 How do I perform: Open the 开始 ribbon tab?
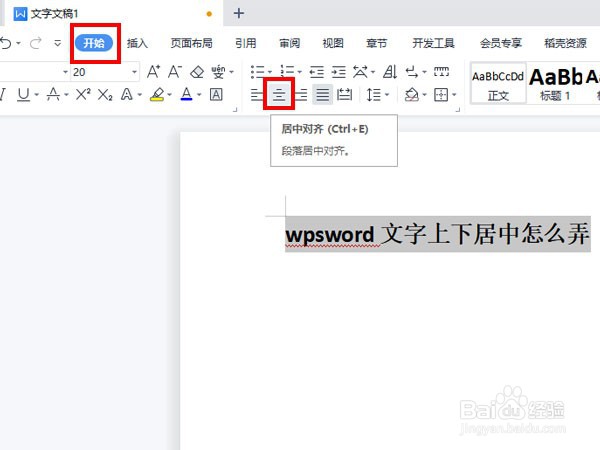click(94, 43)
